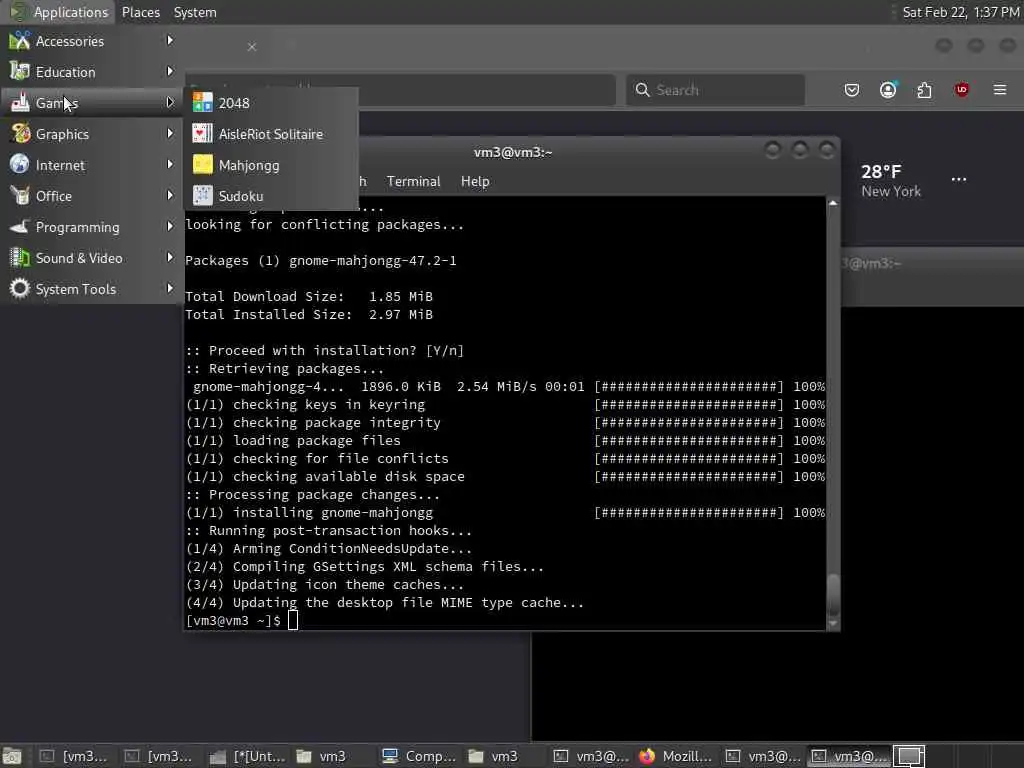The height and width of the screenshot is (768, 1024).
Task: Focus the Firefox Search field
Action: [715, 90]
